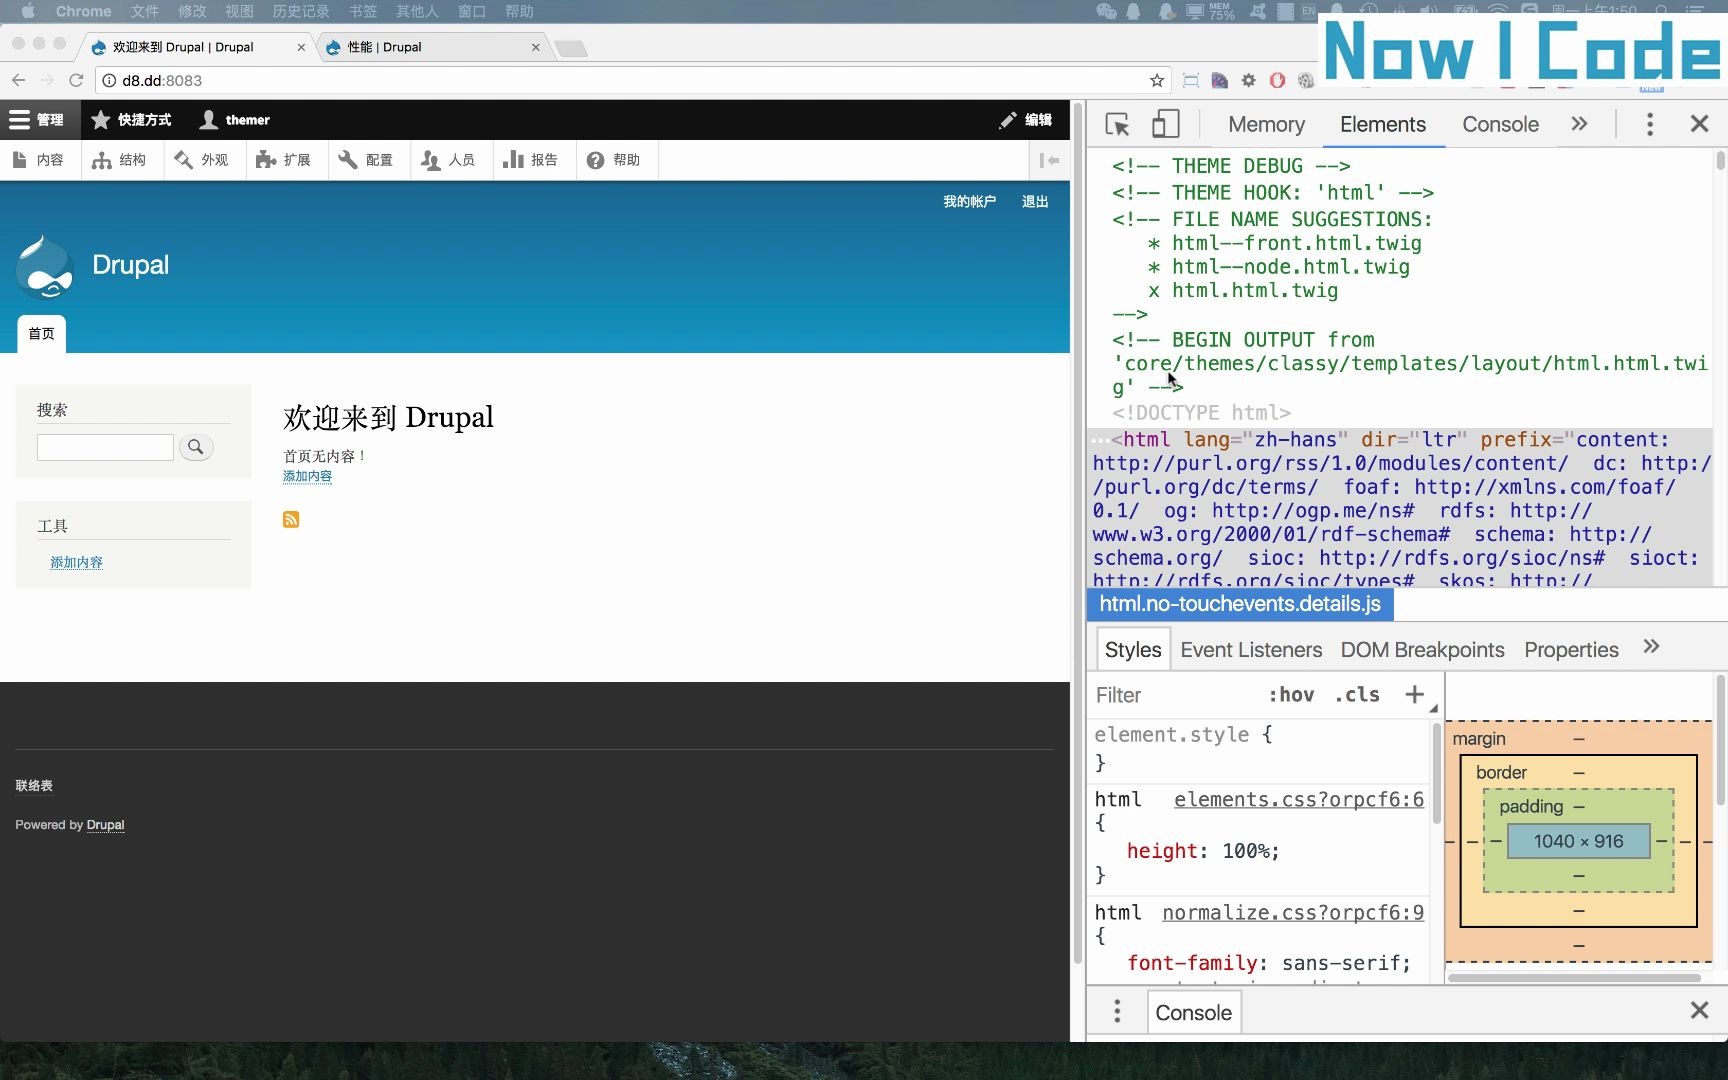The width and height of the screenshot is (1728, 1080).
Task: Click the Powered by Drupal link
Action: (x=105, y=825)
